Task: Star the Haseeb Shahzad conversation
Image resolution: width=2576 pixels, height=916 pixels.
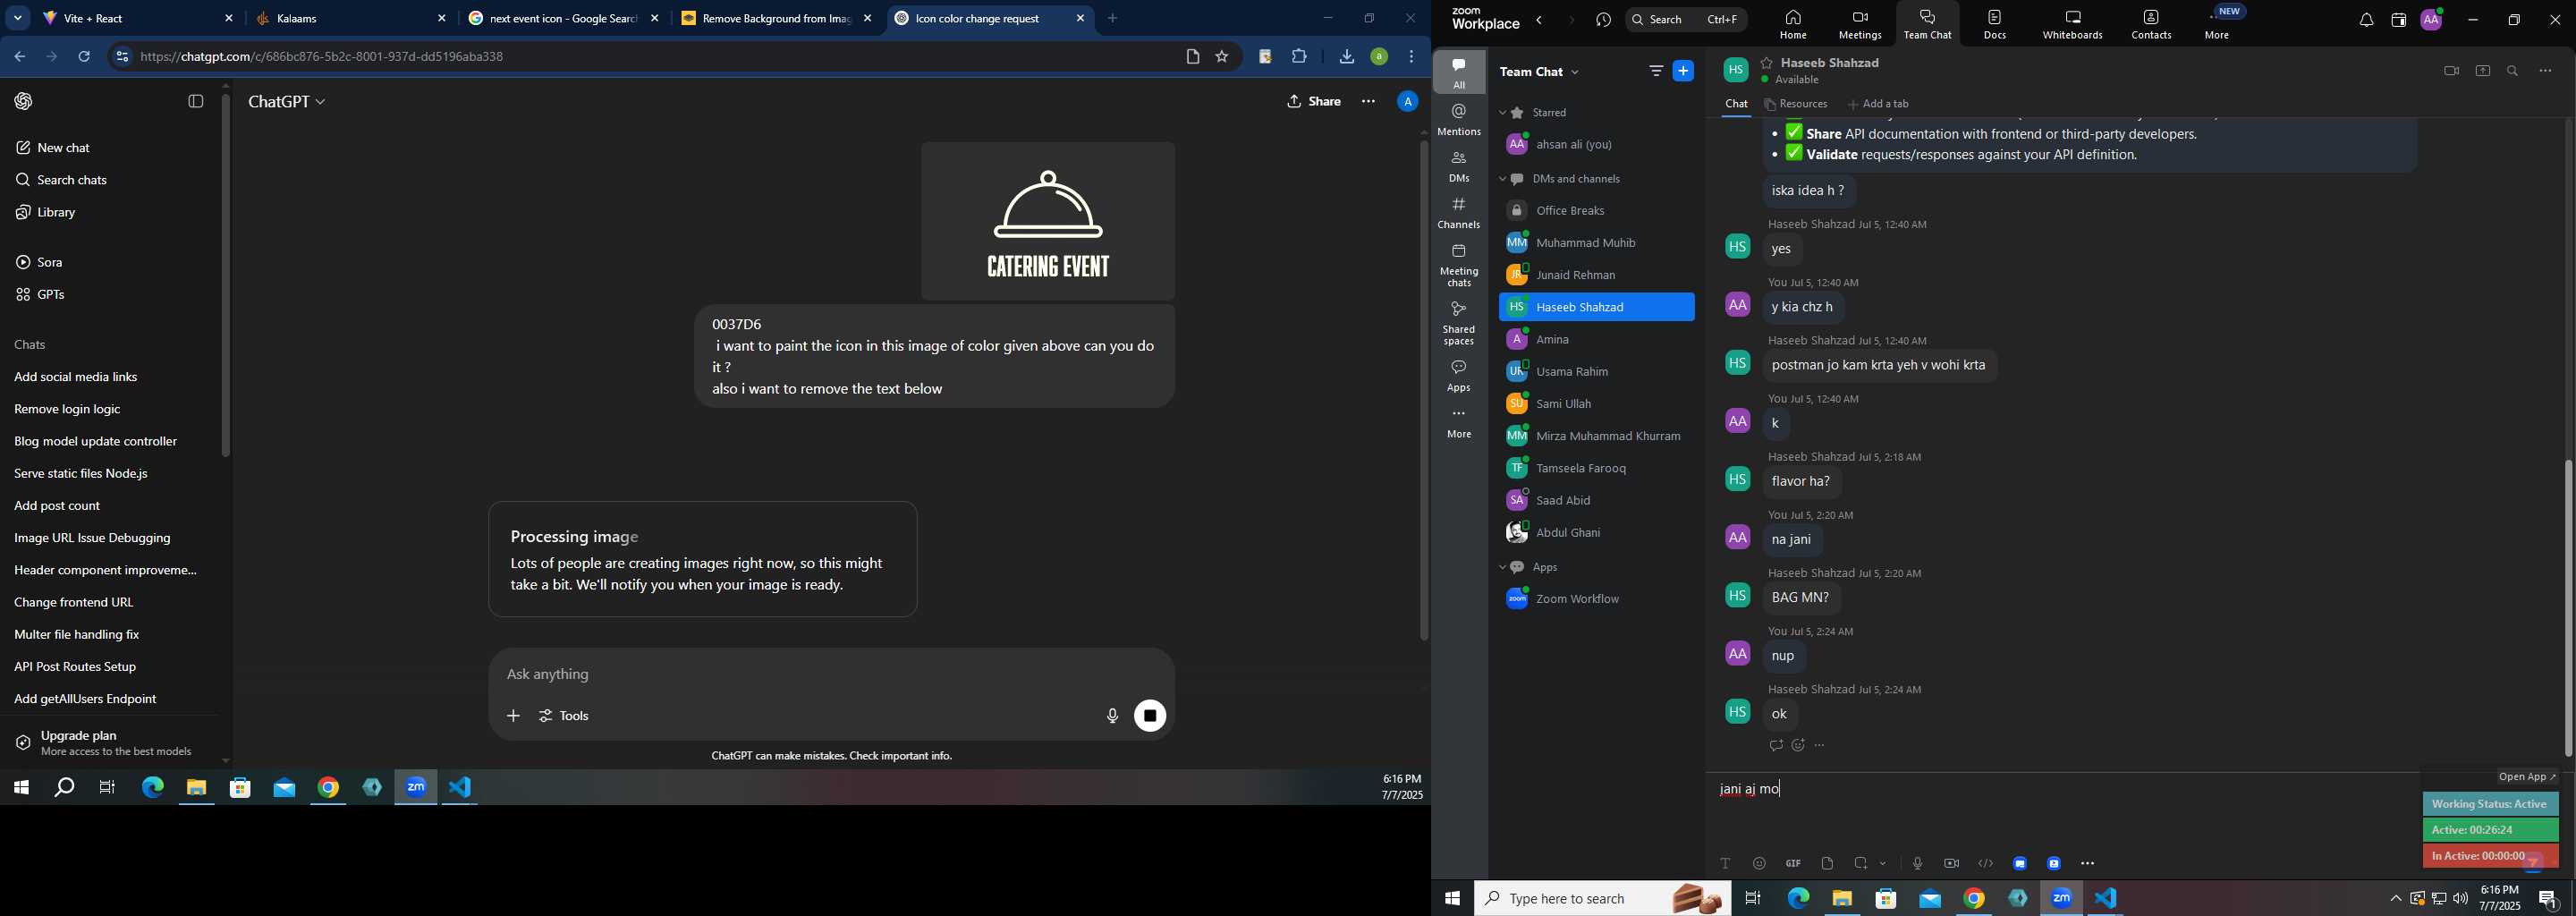Action: [1767, 63]
